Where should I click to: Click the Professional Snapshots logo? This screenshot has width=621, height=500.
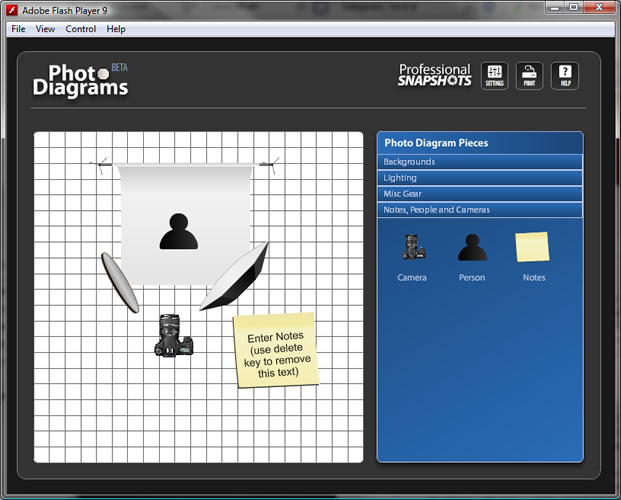[434, 75]
